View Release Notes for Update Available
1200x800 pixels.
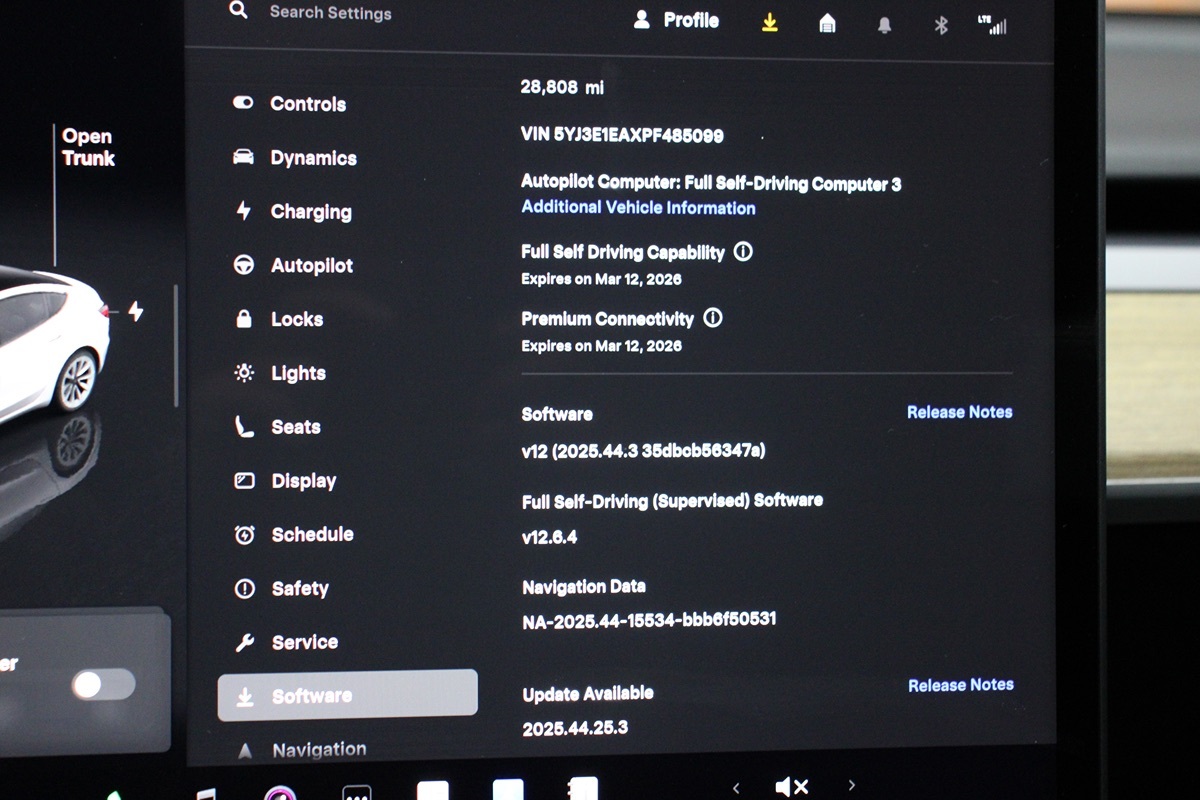coord(960,685)
